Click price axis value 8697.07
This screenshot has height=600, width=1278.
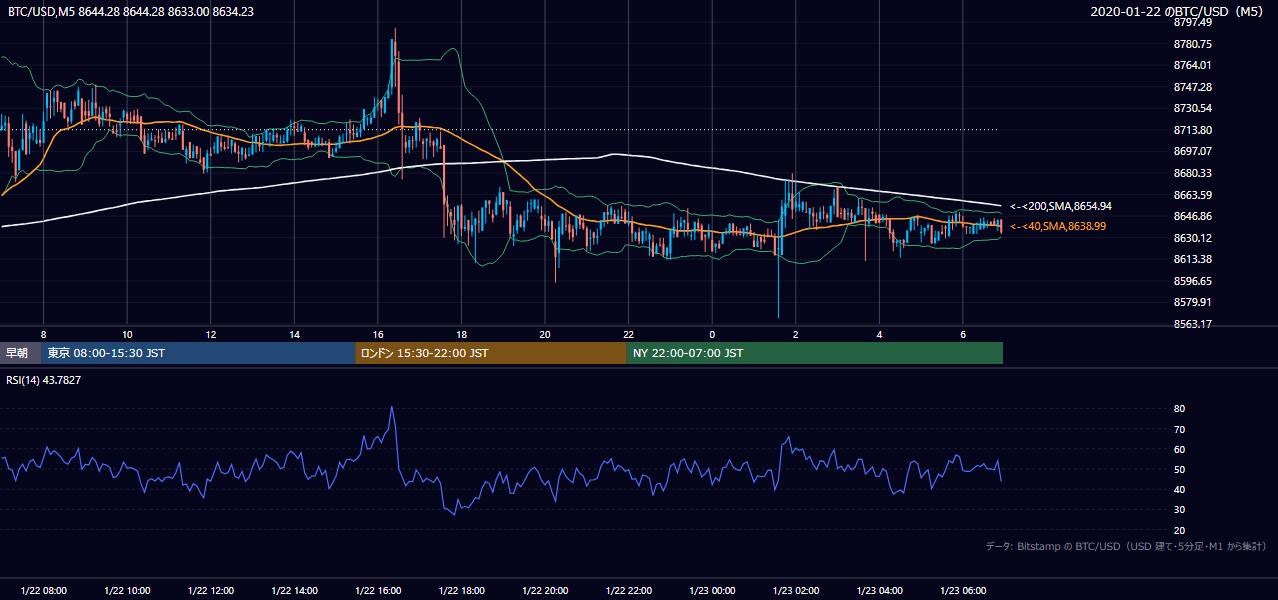point(1193,151)
